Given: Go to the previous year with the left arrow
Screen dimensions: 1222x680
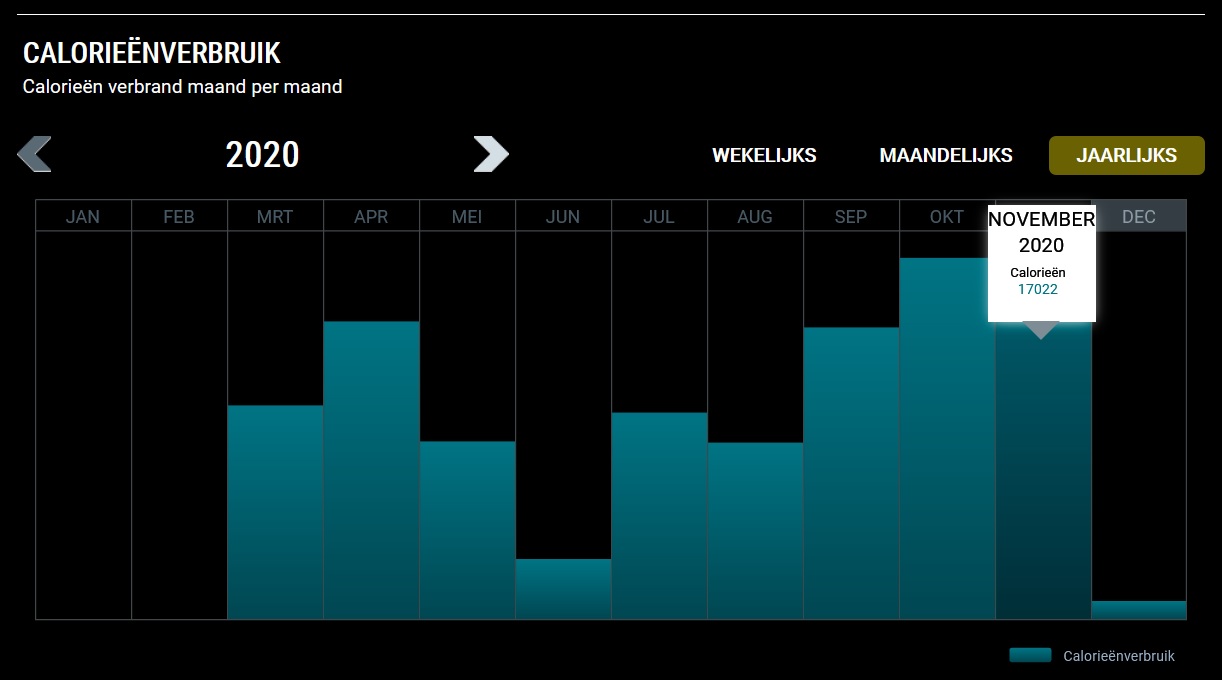Looking at the screenshot, I should click(34, 154).
